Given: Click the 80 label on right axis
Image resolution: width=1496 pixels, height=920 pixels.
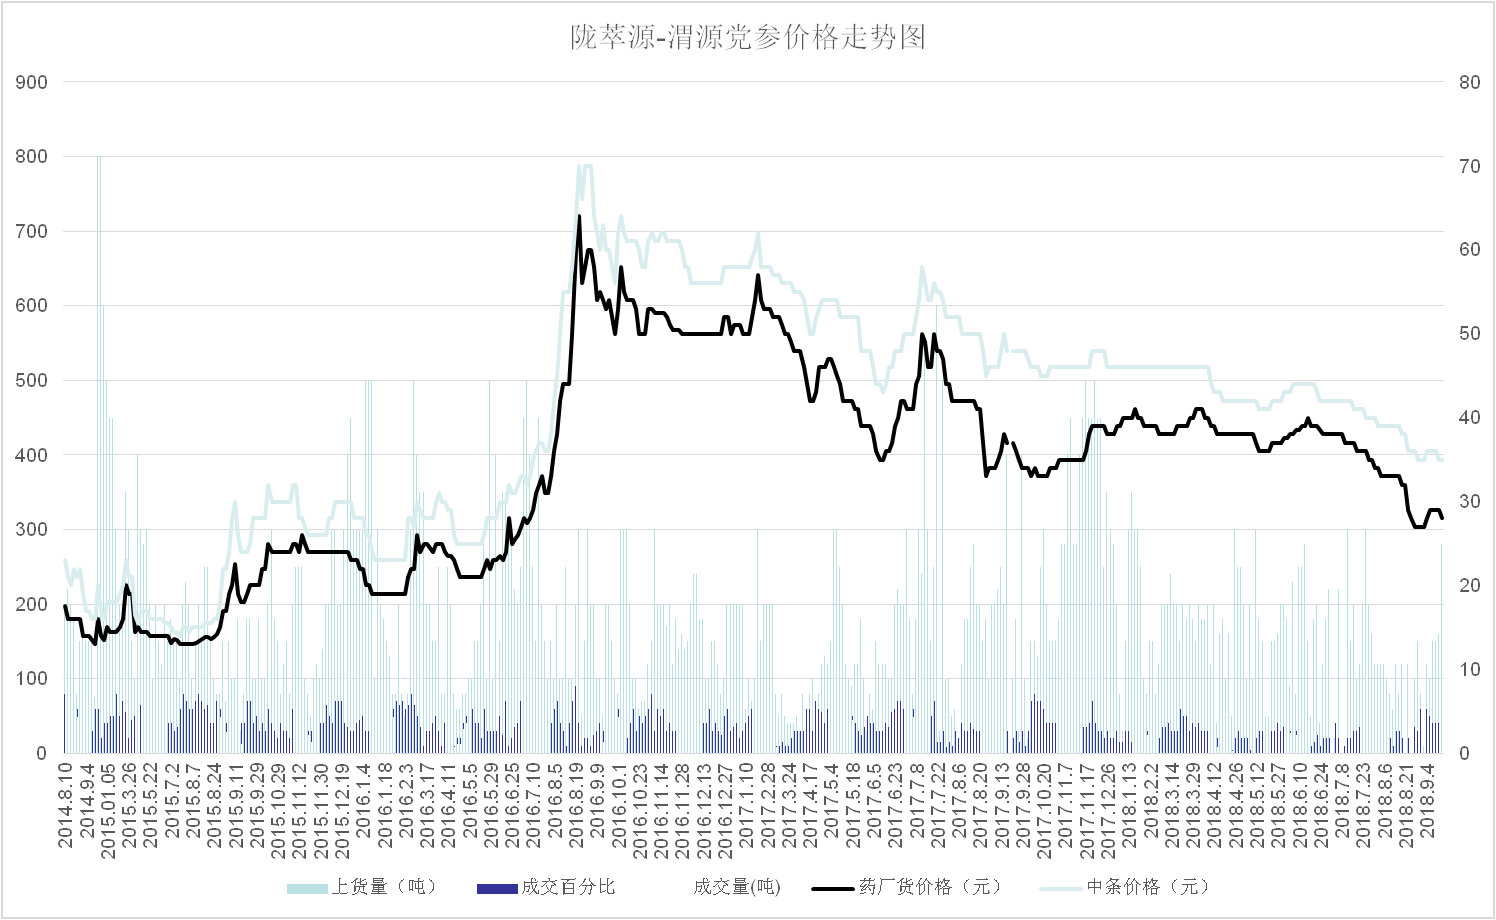Looking at the screenshot, I should (1469, 83).
